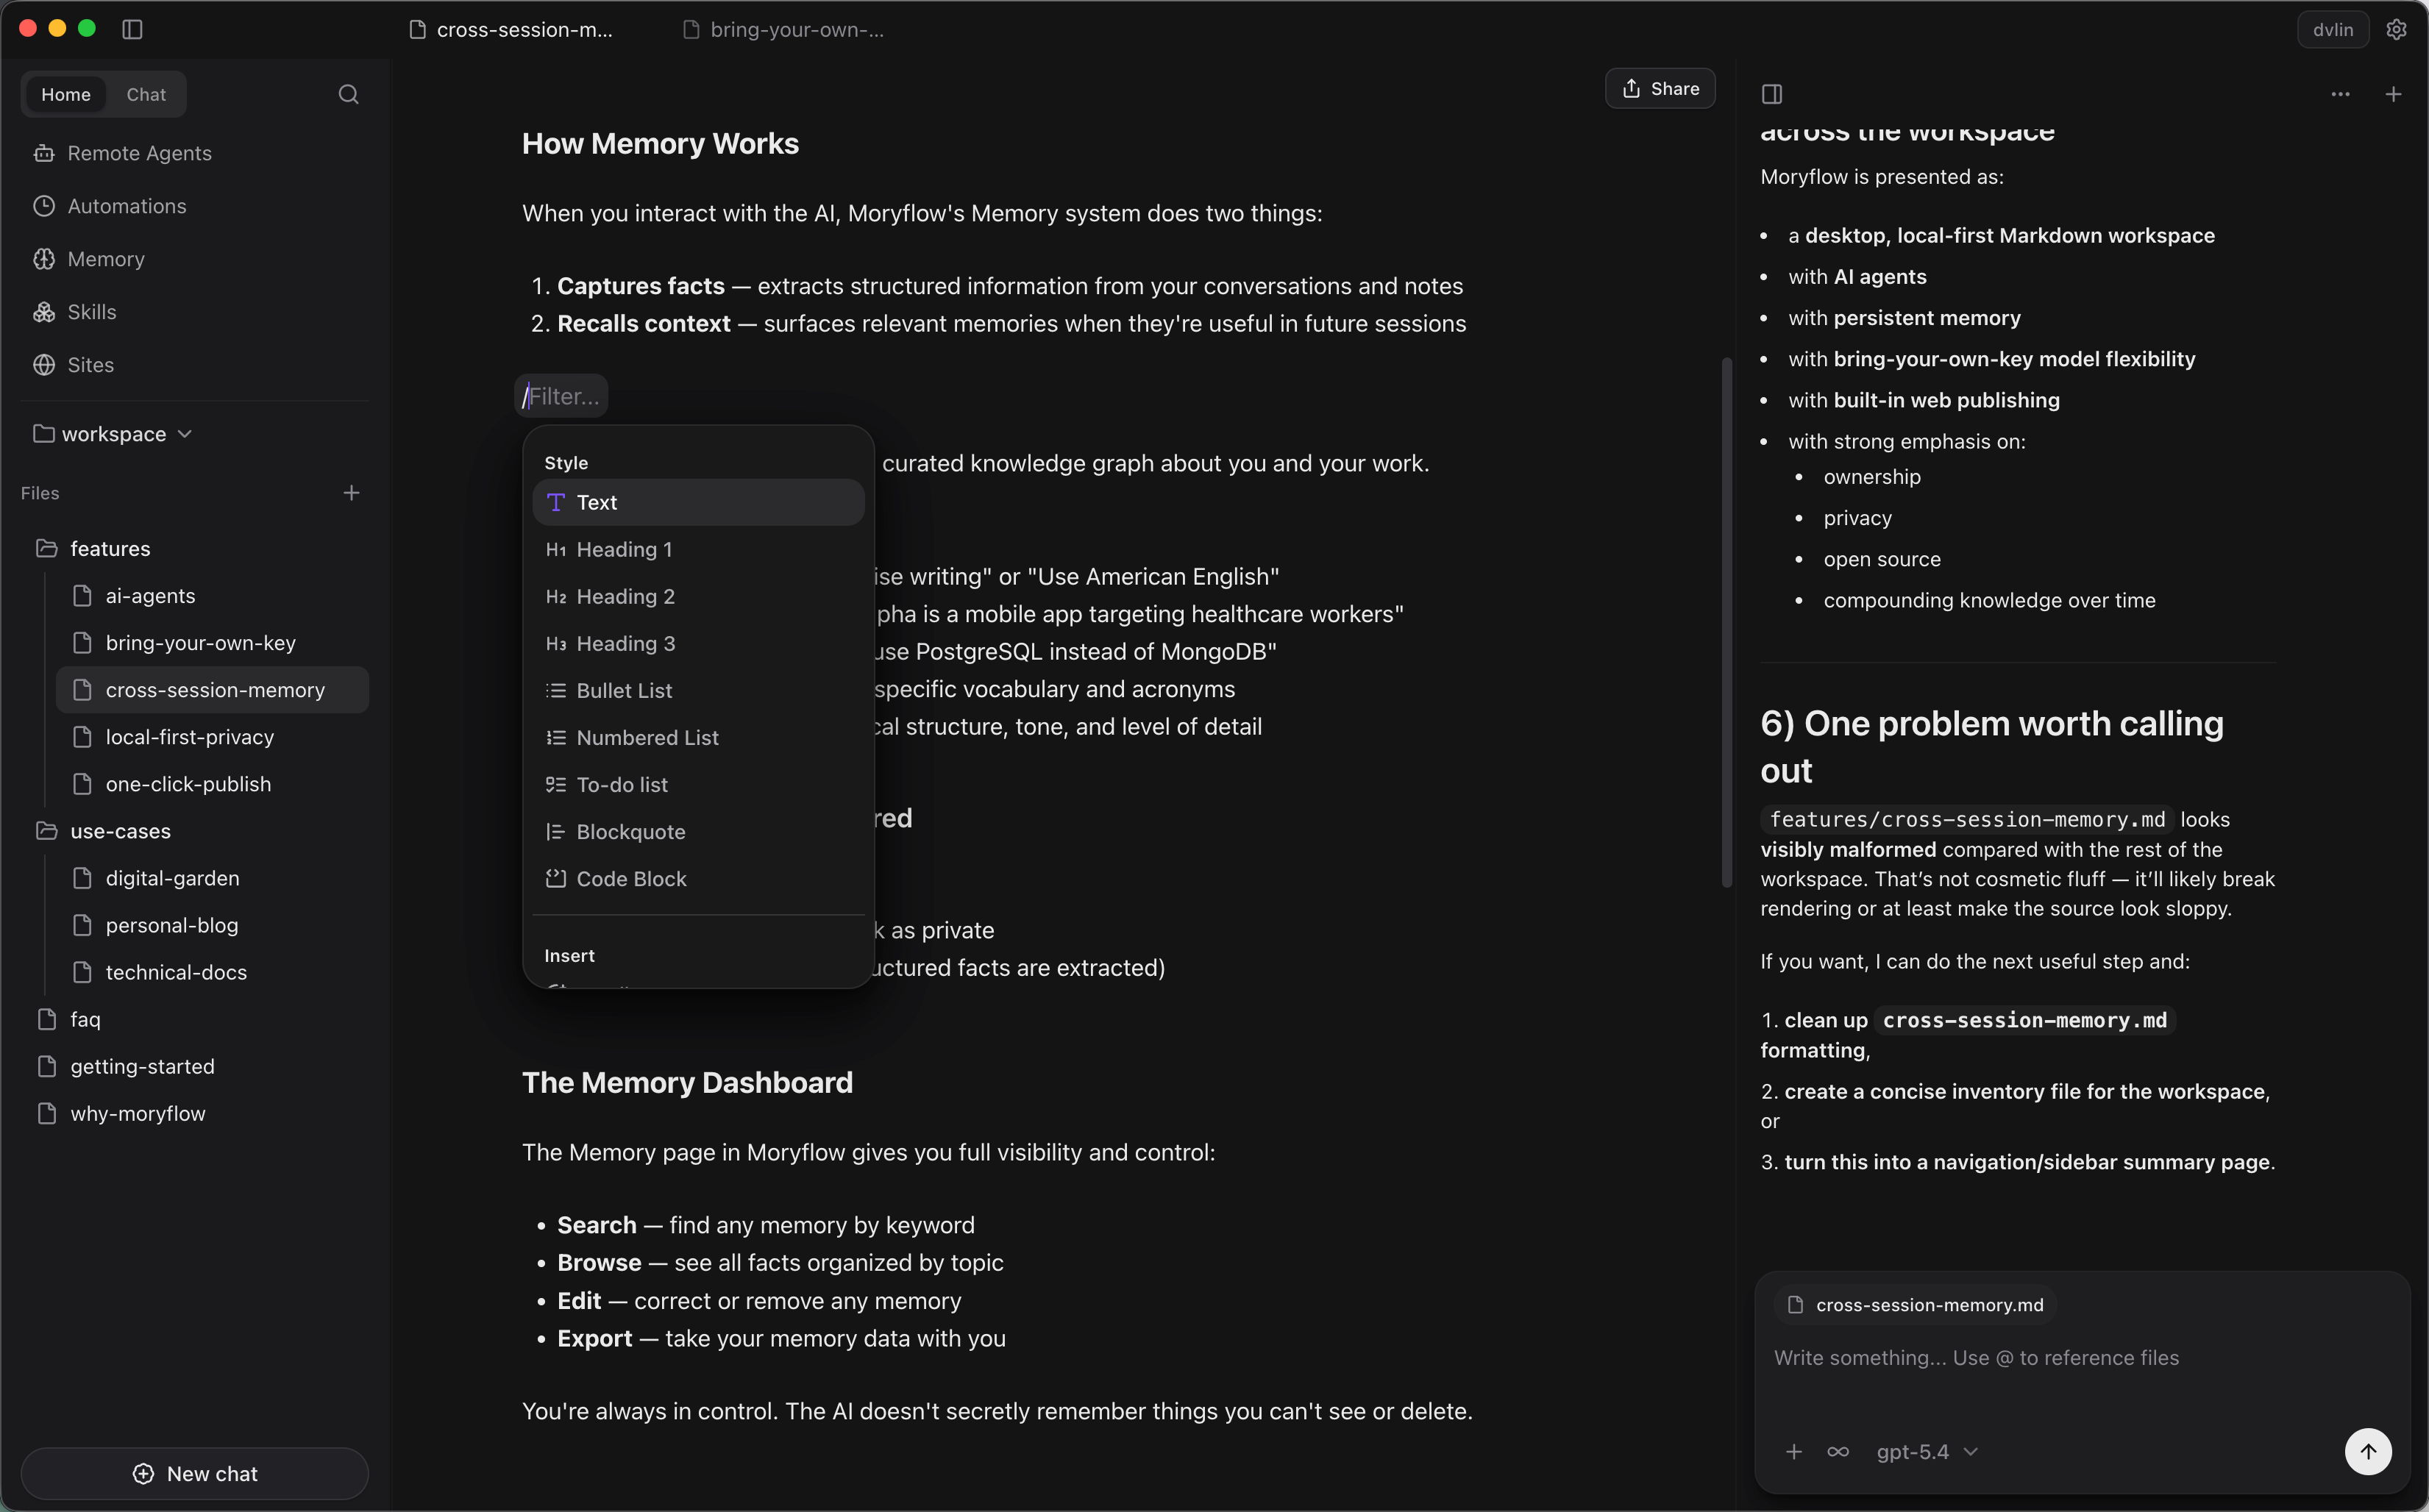
Task: Click the sidebar search icon
Action: pyautogui.click(x=349, y=94)
